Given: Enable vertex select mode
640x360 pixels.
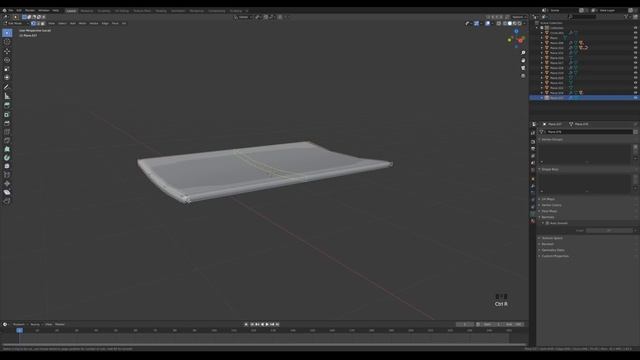Looking at the screenshot, I should 33,23.
